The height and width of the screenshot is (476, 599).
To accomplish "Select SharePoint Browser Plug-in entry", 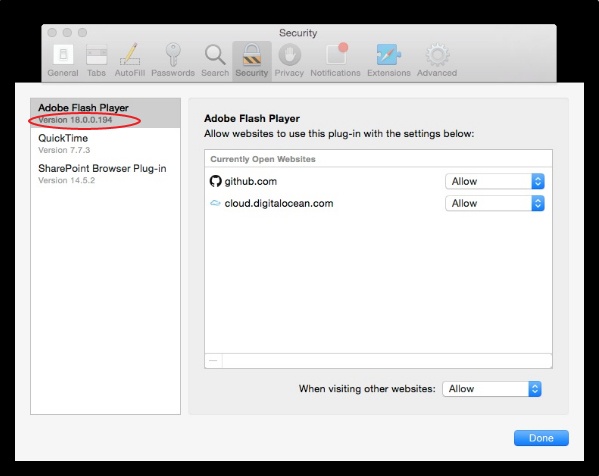I will pyautogui.click(x=105, y=174).
